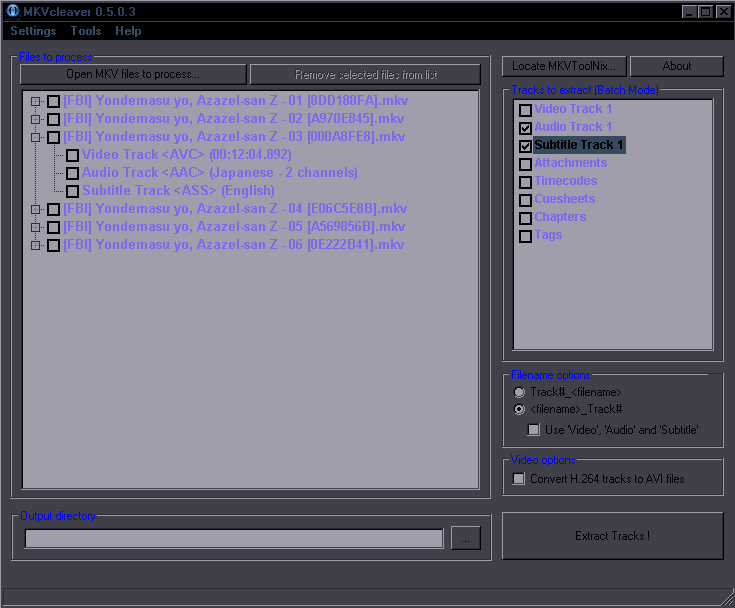
Task: Expand the Azazel-san Z - 01 file node
Action: coord(35,101)
